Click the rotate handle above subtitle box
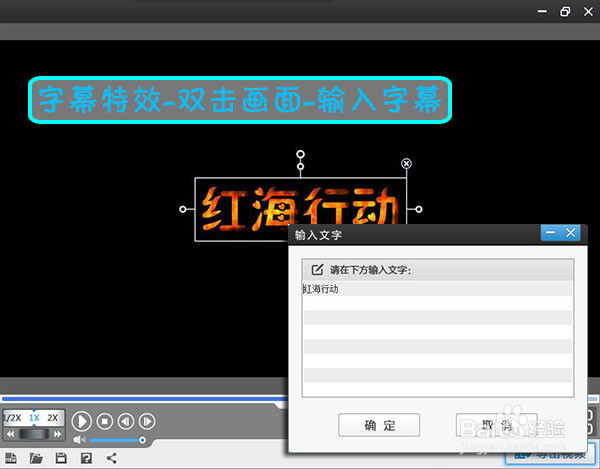This screenshot has height=469, width=600. pos(300,154)
